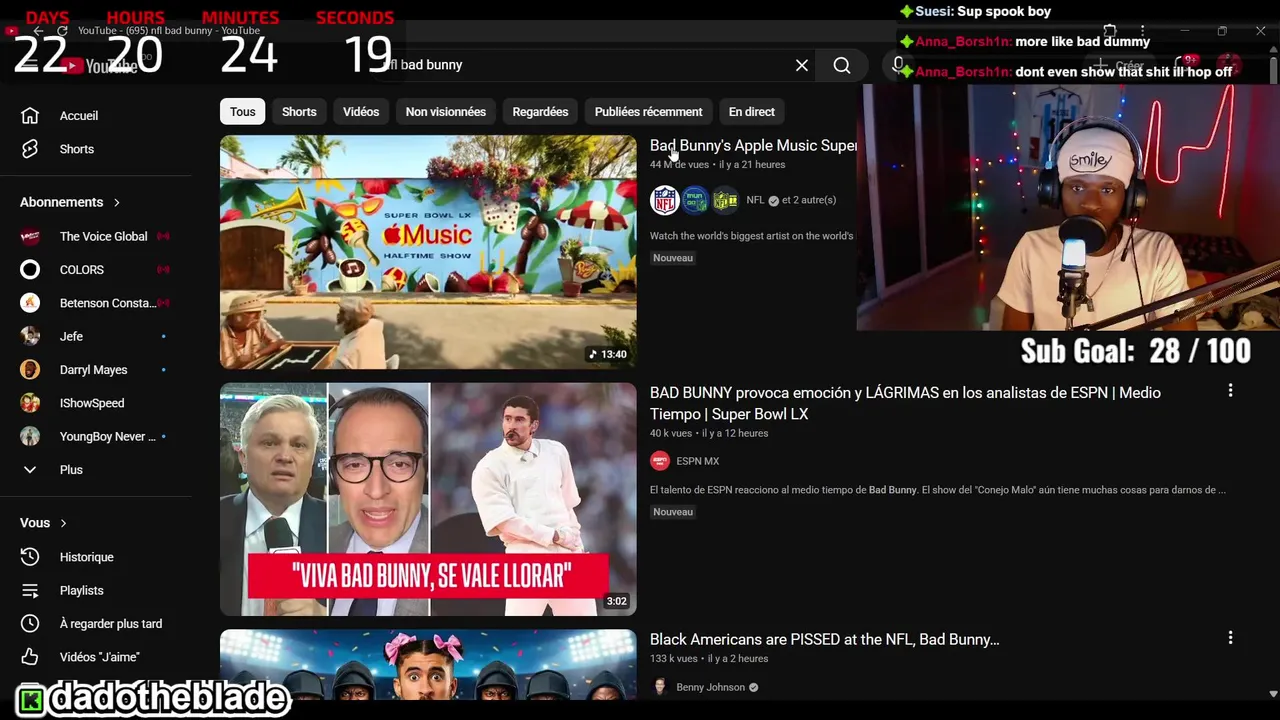1280x720 pixels.
Task: Open ESPN MX channel logo
Action: pyautogui.click(x=659, y=461)
